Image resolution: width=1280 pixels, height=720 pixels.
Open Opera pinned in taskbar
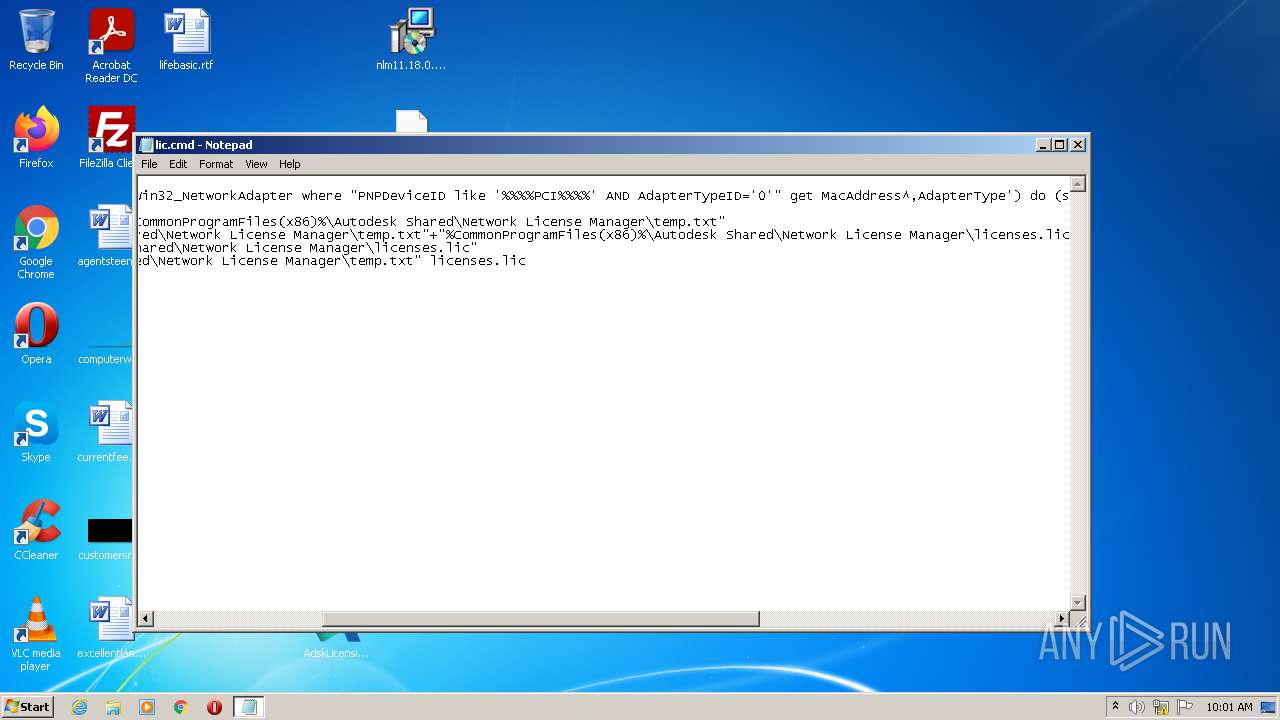[x=214, y=707]
